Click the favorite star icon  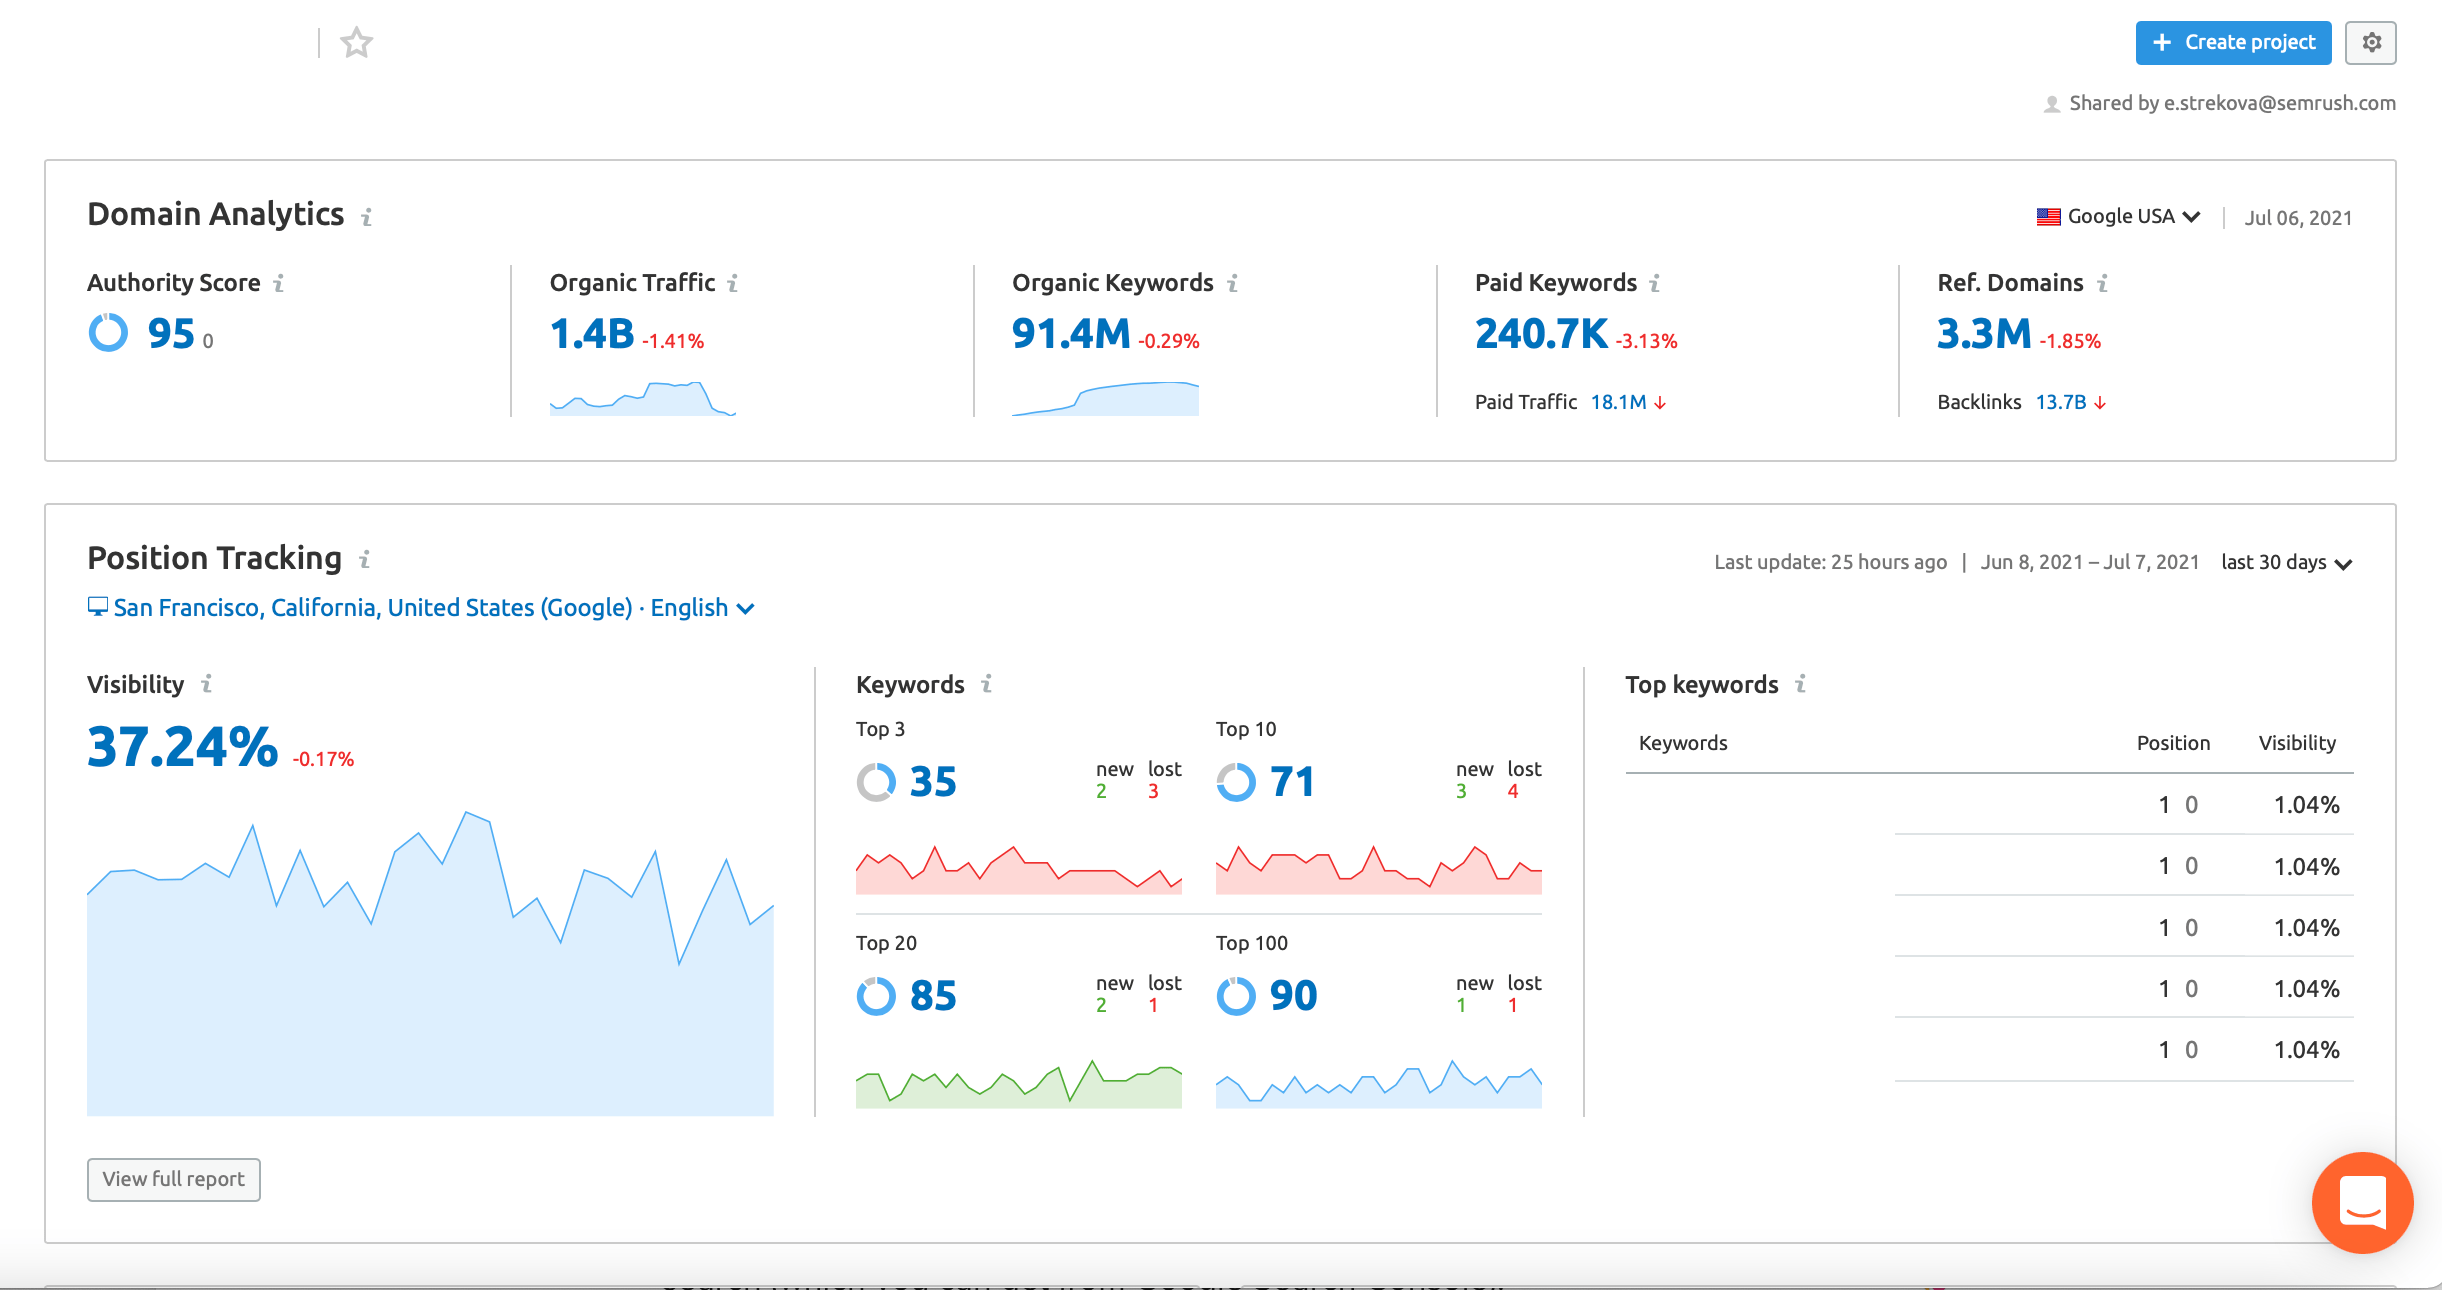pos(356,43)
